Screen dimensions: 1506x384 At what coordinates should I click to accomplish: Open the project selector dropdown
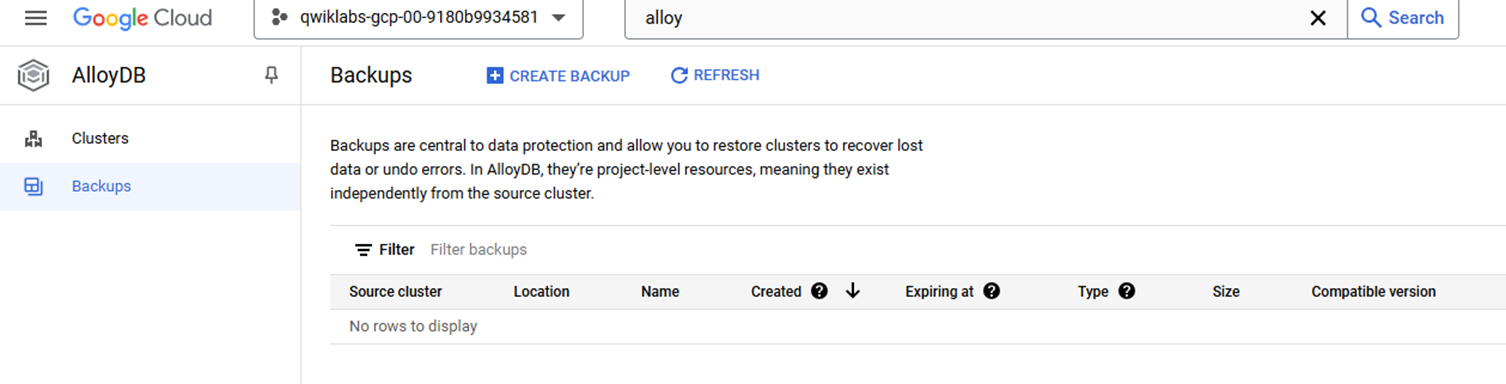[418, 18]
